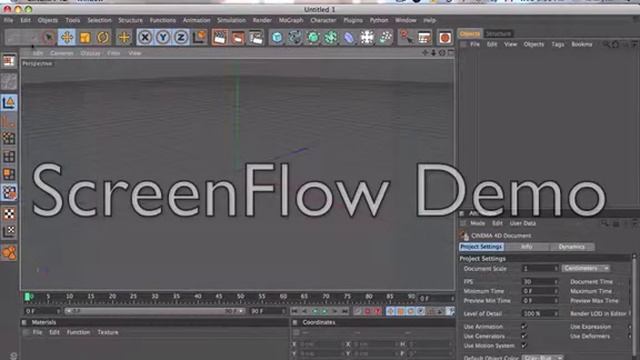
Task: Click Render to Picture Viewer icon
Action: tap(238, 38)
